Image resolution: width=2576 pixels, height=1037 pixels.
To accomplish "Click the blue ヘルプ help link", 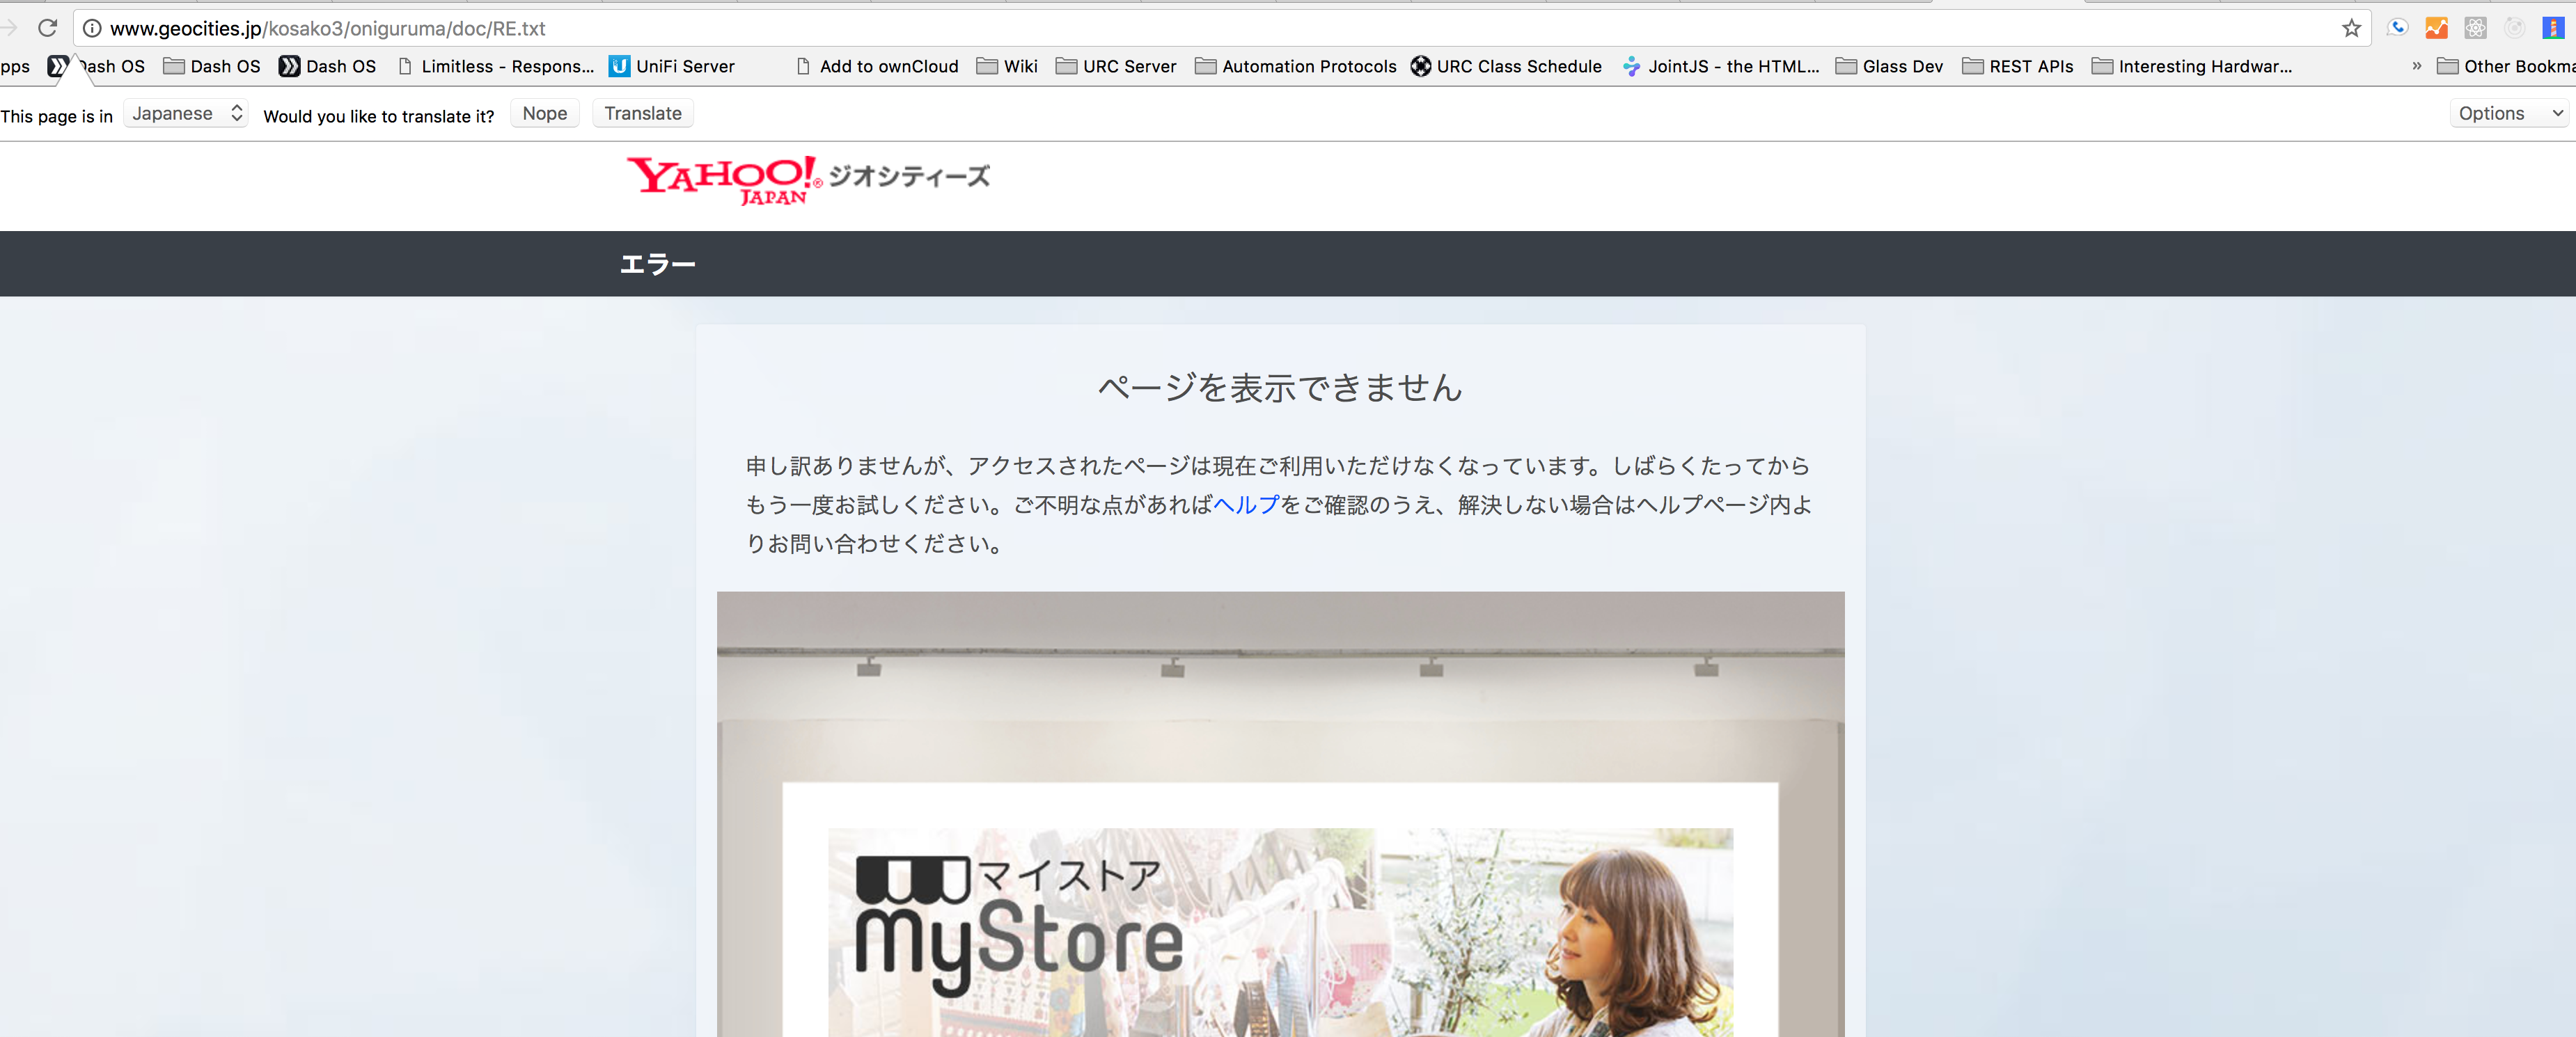I will [1245, 505].
